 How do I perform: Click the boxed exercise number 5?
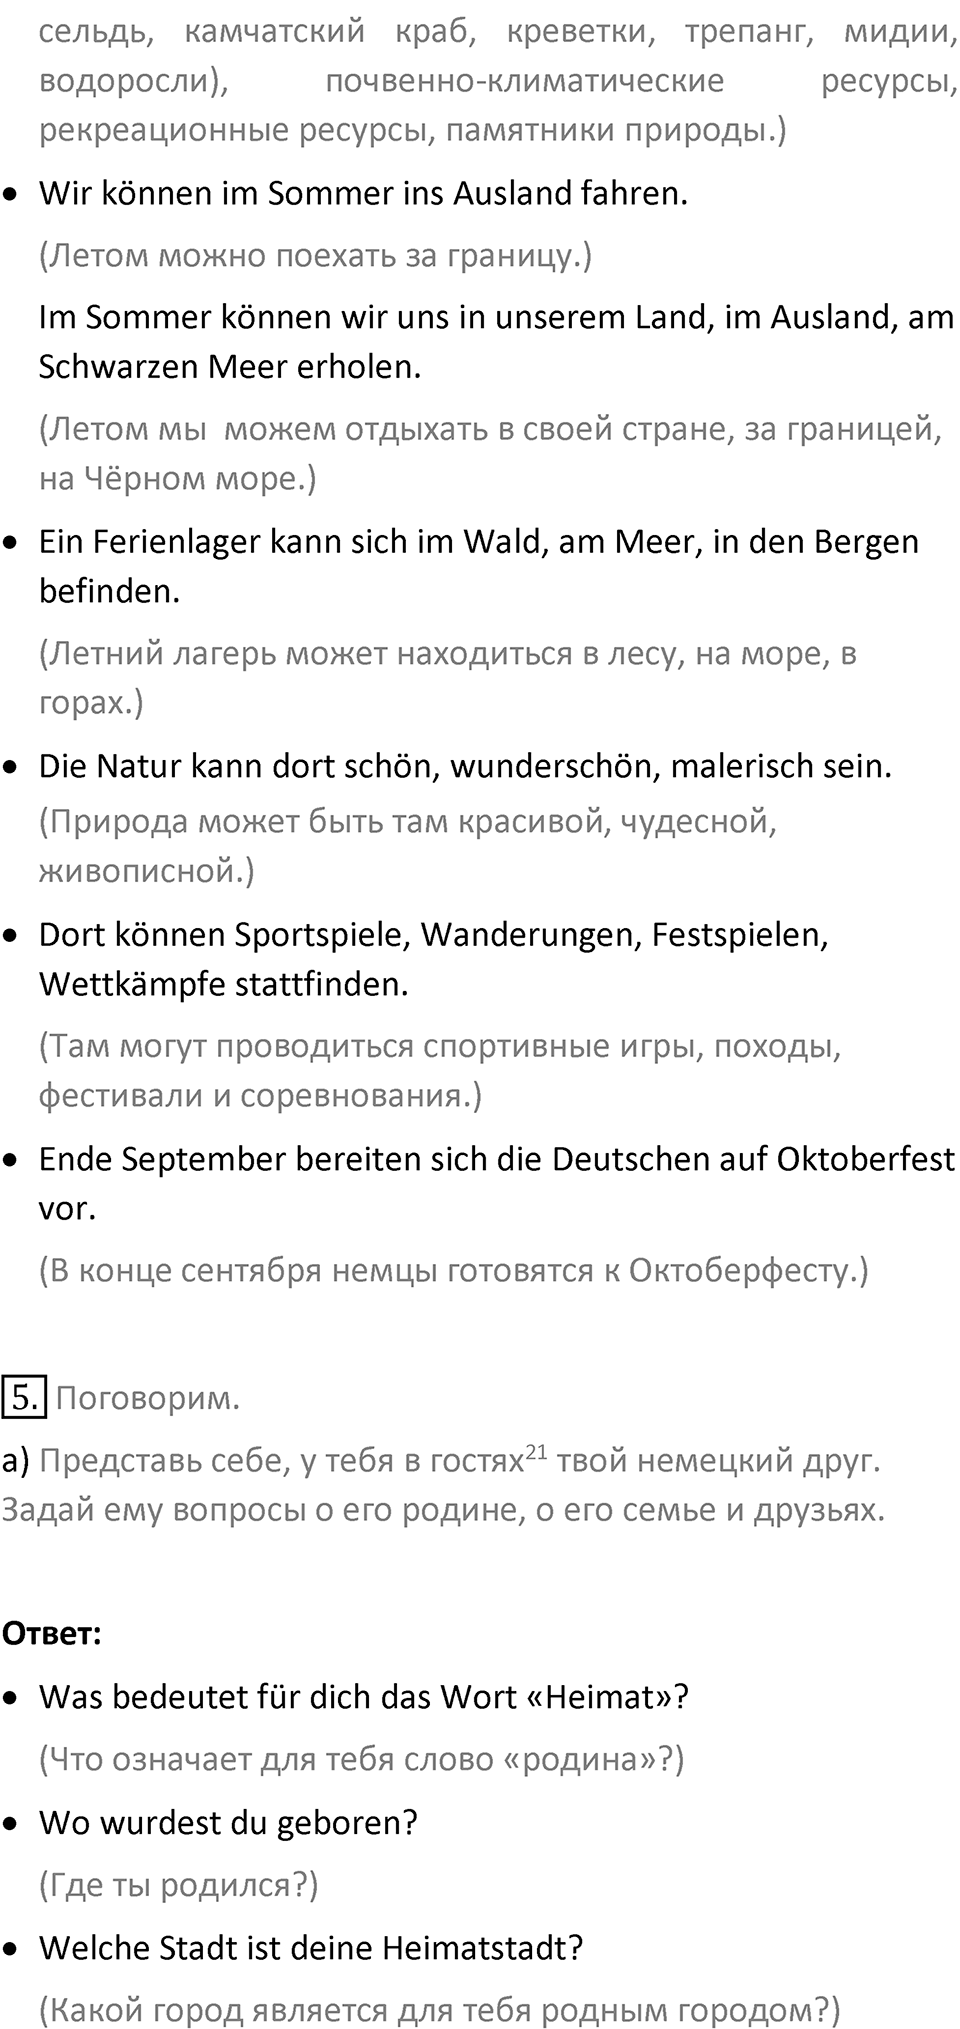coord(24,1397)
